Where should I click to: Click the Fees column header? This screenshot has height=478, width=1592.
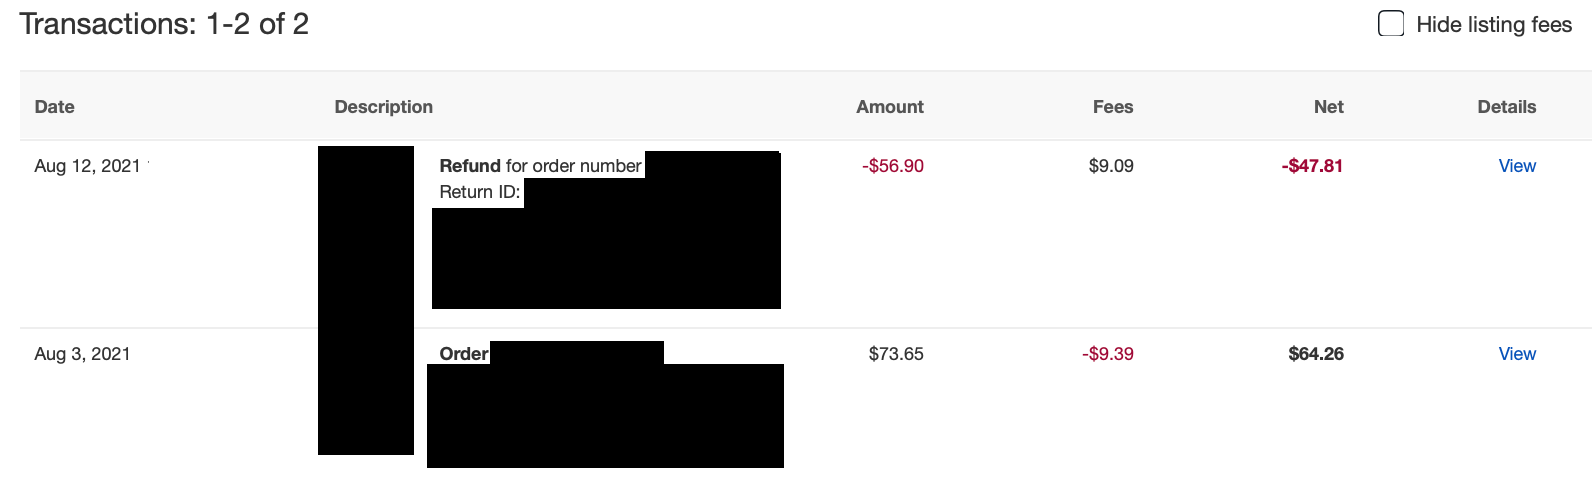point(1113,107)
